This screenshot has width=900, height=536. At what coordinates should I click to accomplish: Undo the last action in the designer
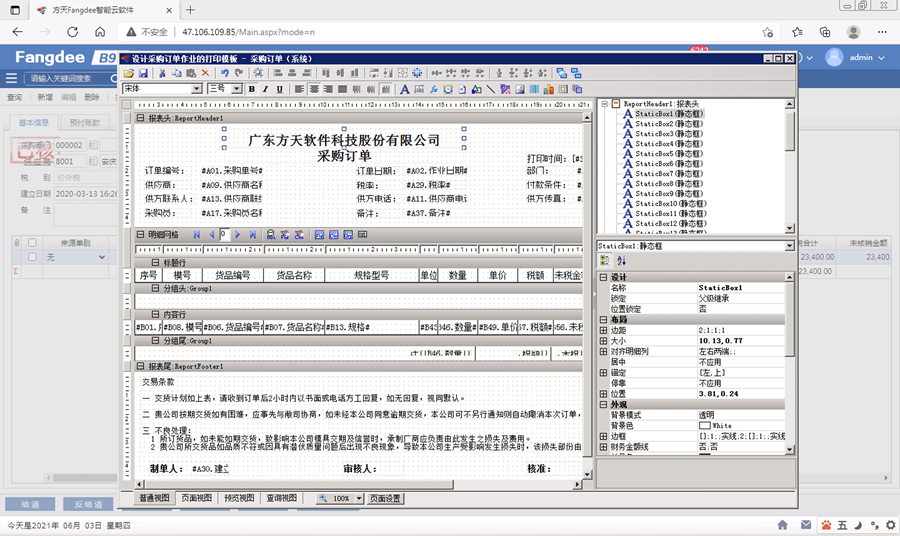(x=224, y=73)
